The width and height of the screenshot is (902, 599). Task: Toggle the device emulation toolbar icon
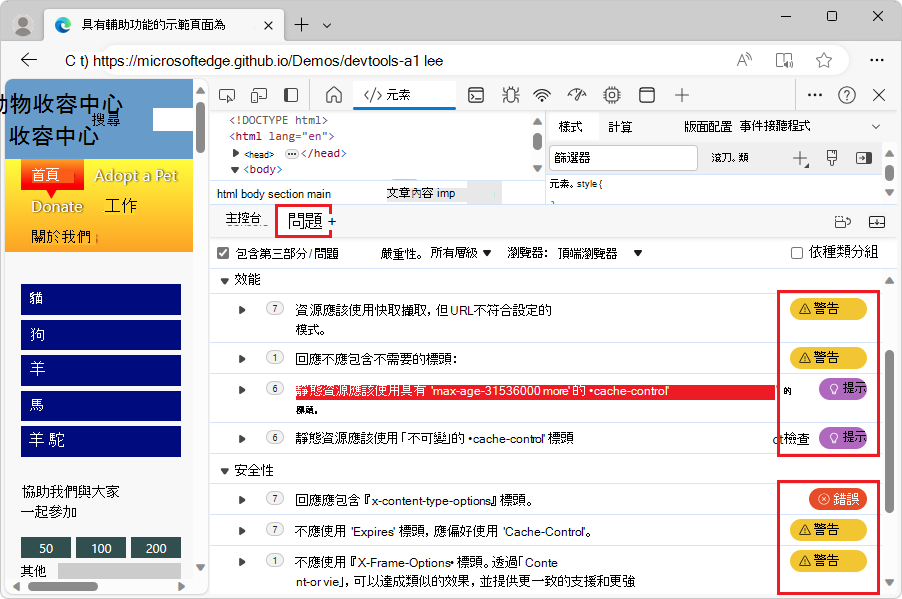pos(258,97)
